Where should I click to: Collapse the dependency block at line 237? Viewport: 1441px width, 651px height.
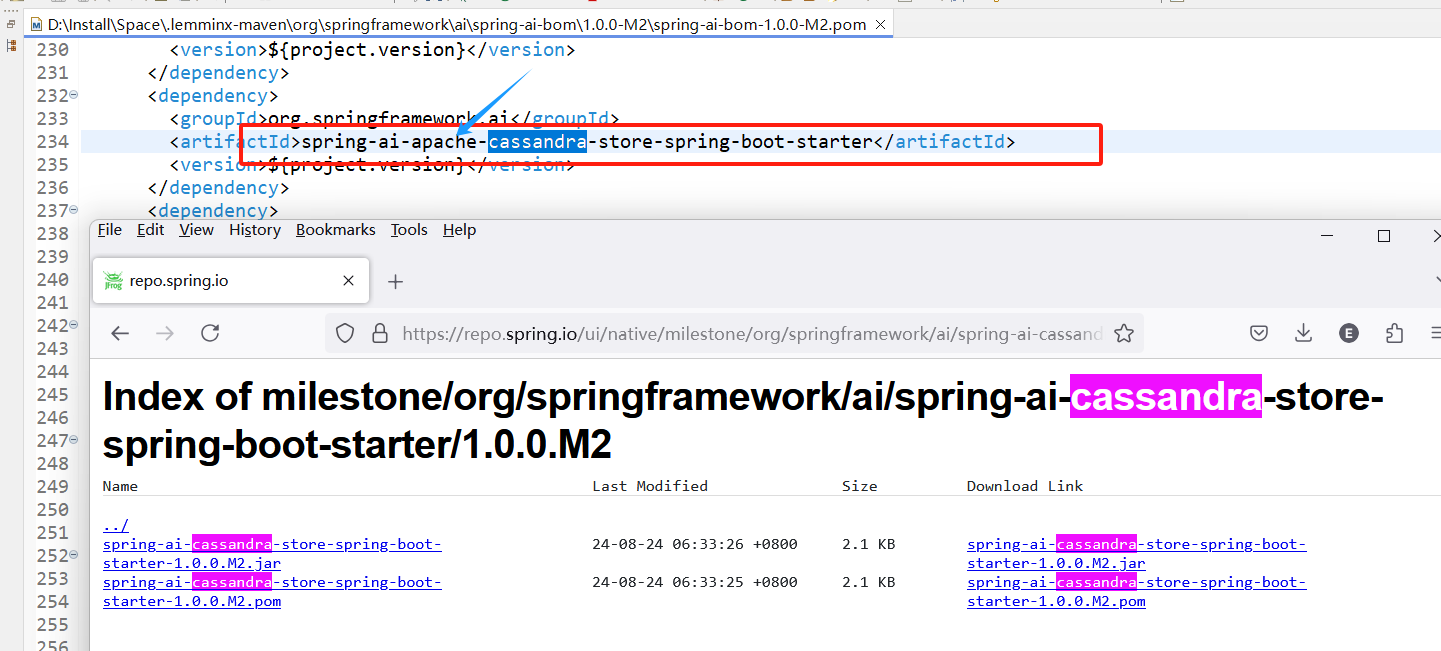click(x=73, y=210)
